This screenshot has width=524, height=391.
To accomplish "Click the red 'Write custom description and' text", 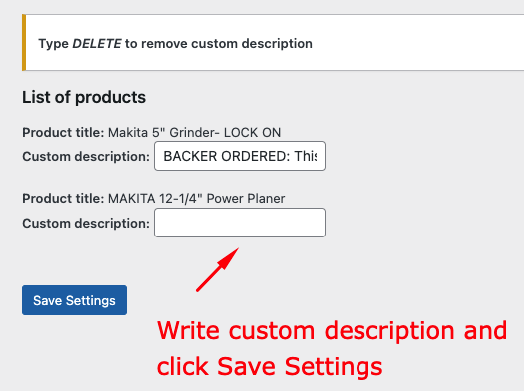I will pos(332,331).
